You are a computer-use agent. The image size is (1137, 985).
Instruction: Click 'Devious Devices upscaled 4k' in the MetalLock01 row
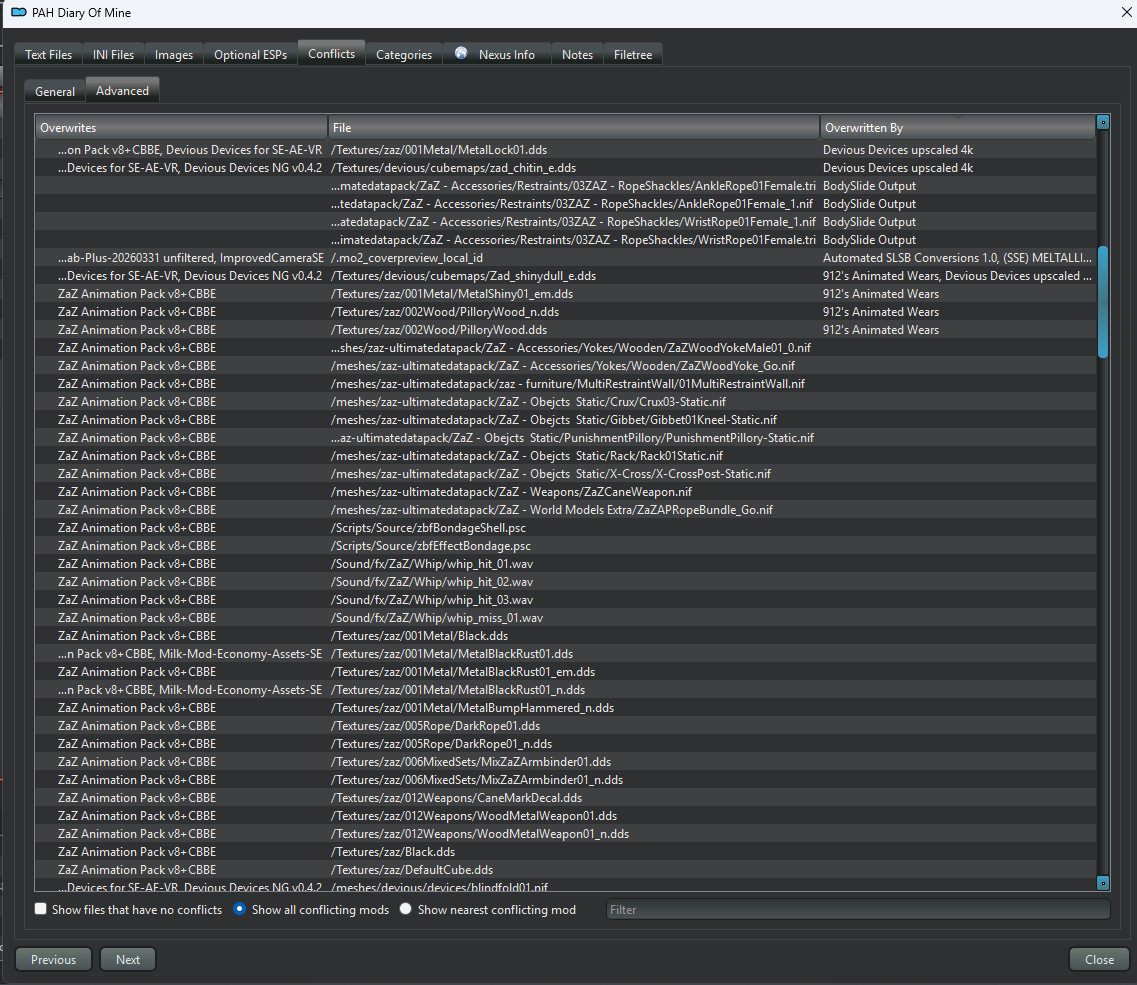[898, 149]
